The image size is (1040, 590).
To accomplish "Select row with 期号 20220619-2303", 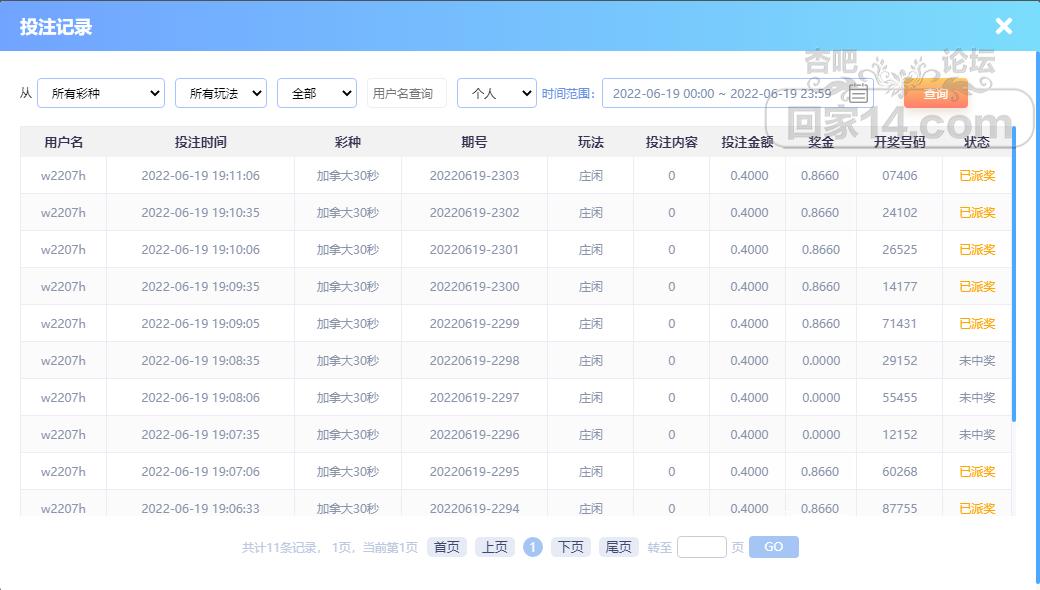I will pos(474,176).
